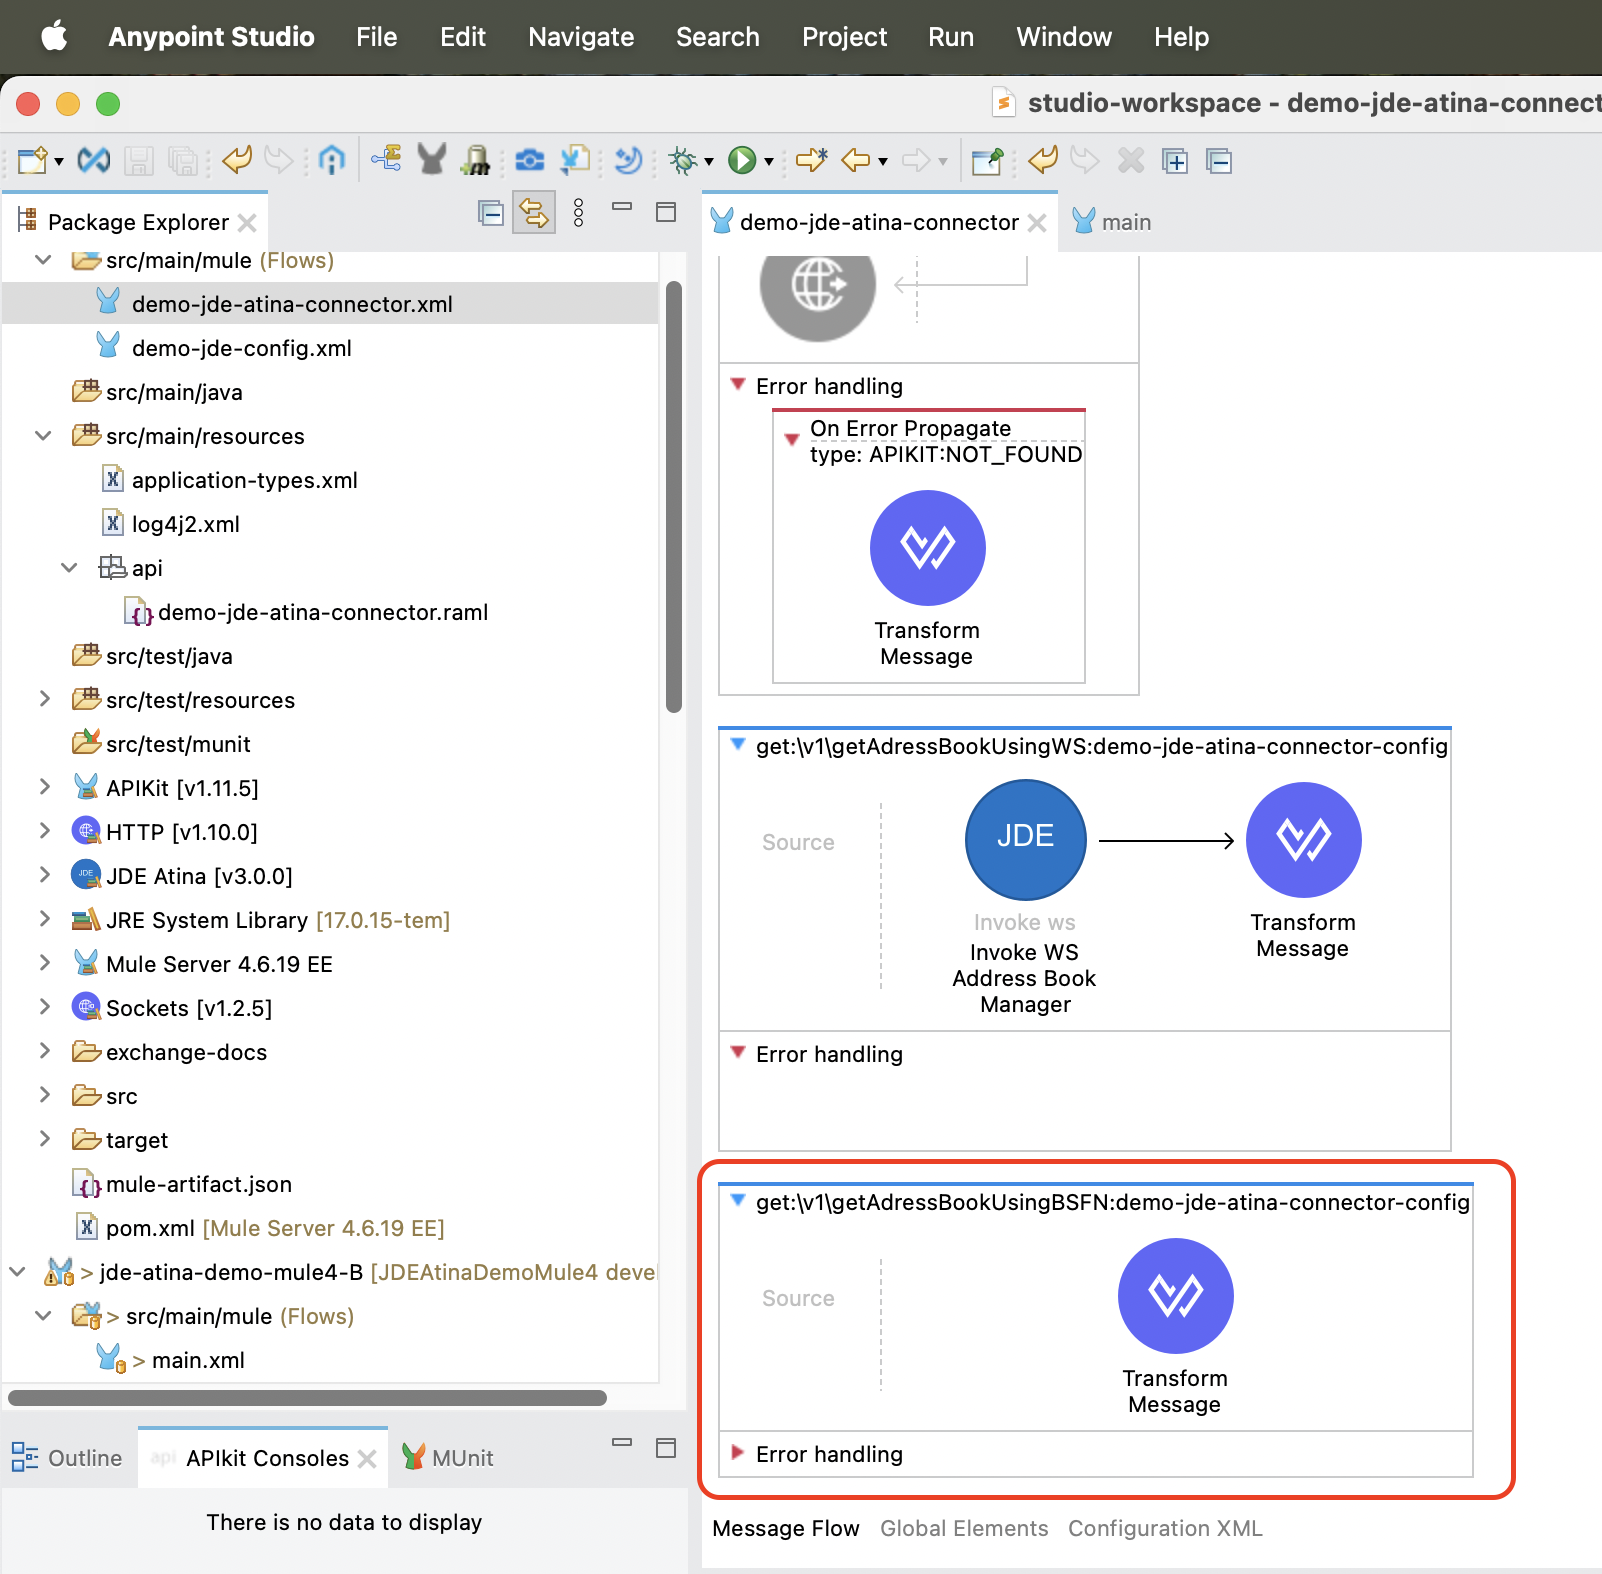Click the Exchange icon in the toolbar
The height and width of the screenshot is (1574, 1602).
click(94, 160)
